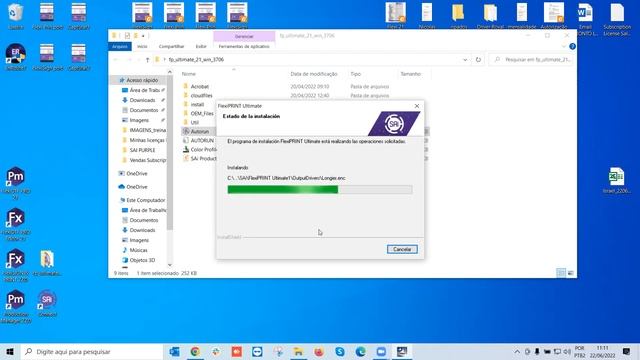This screenshot has height=360, width=640.
Task: Expand the ribbon using the chevron
Action: tap(564, 47)
